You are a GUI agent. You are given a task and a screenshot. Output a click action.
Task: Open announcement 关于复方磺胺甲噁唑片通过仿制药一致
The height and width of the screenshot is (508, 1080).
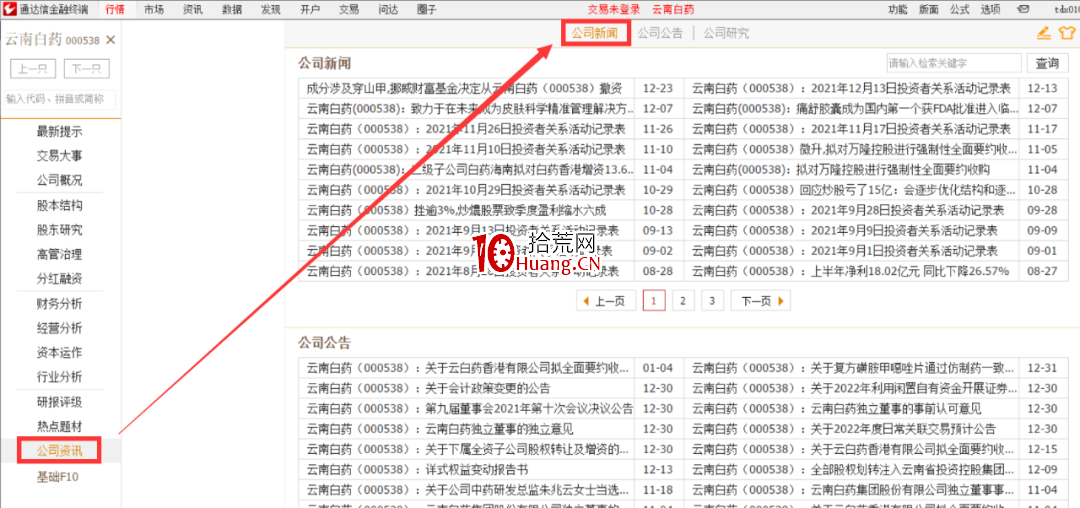pos(855,368)
